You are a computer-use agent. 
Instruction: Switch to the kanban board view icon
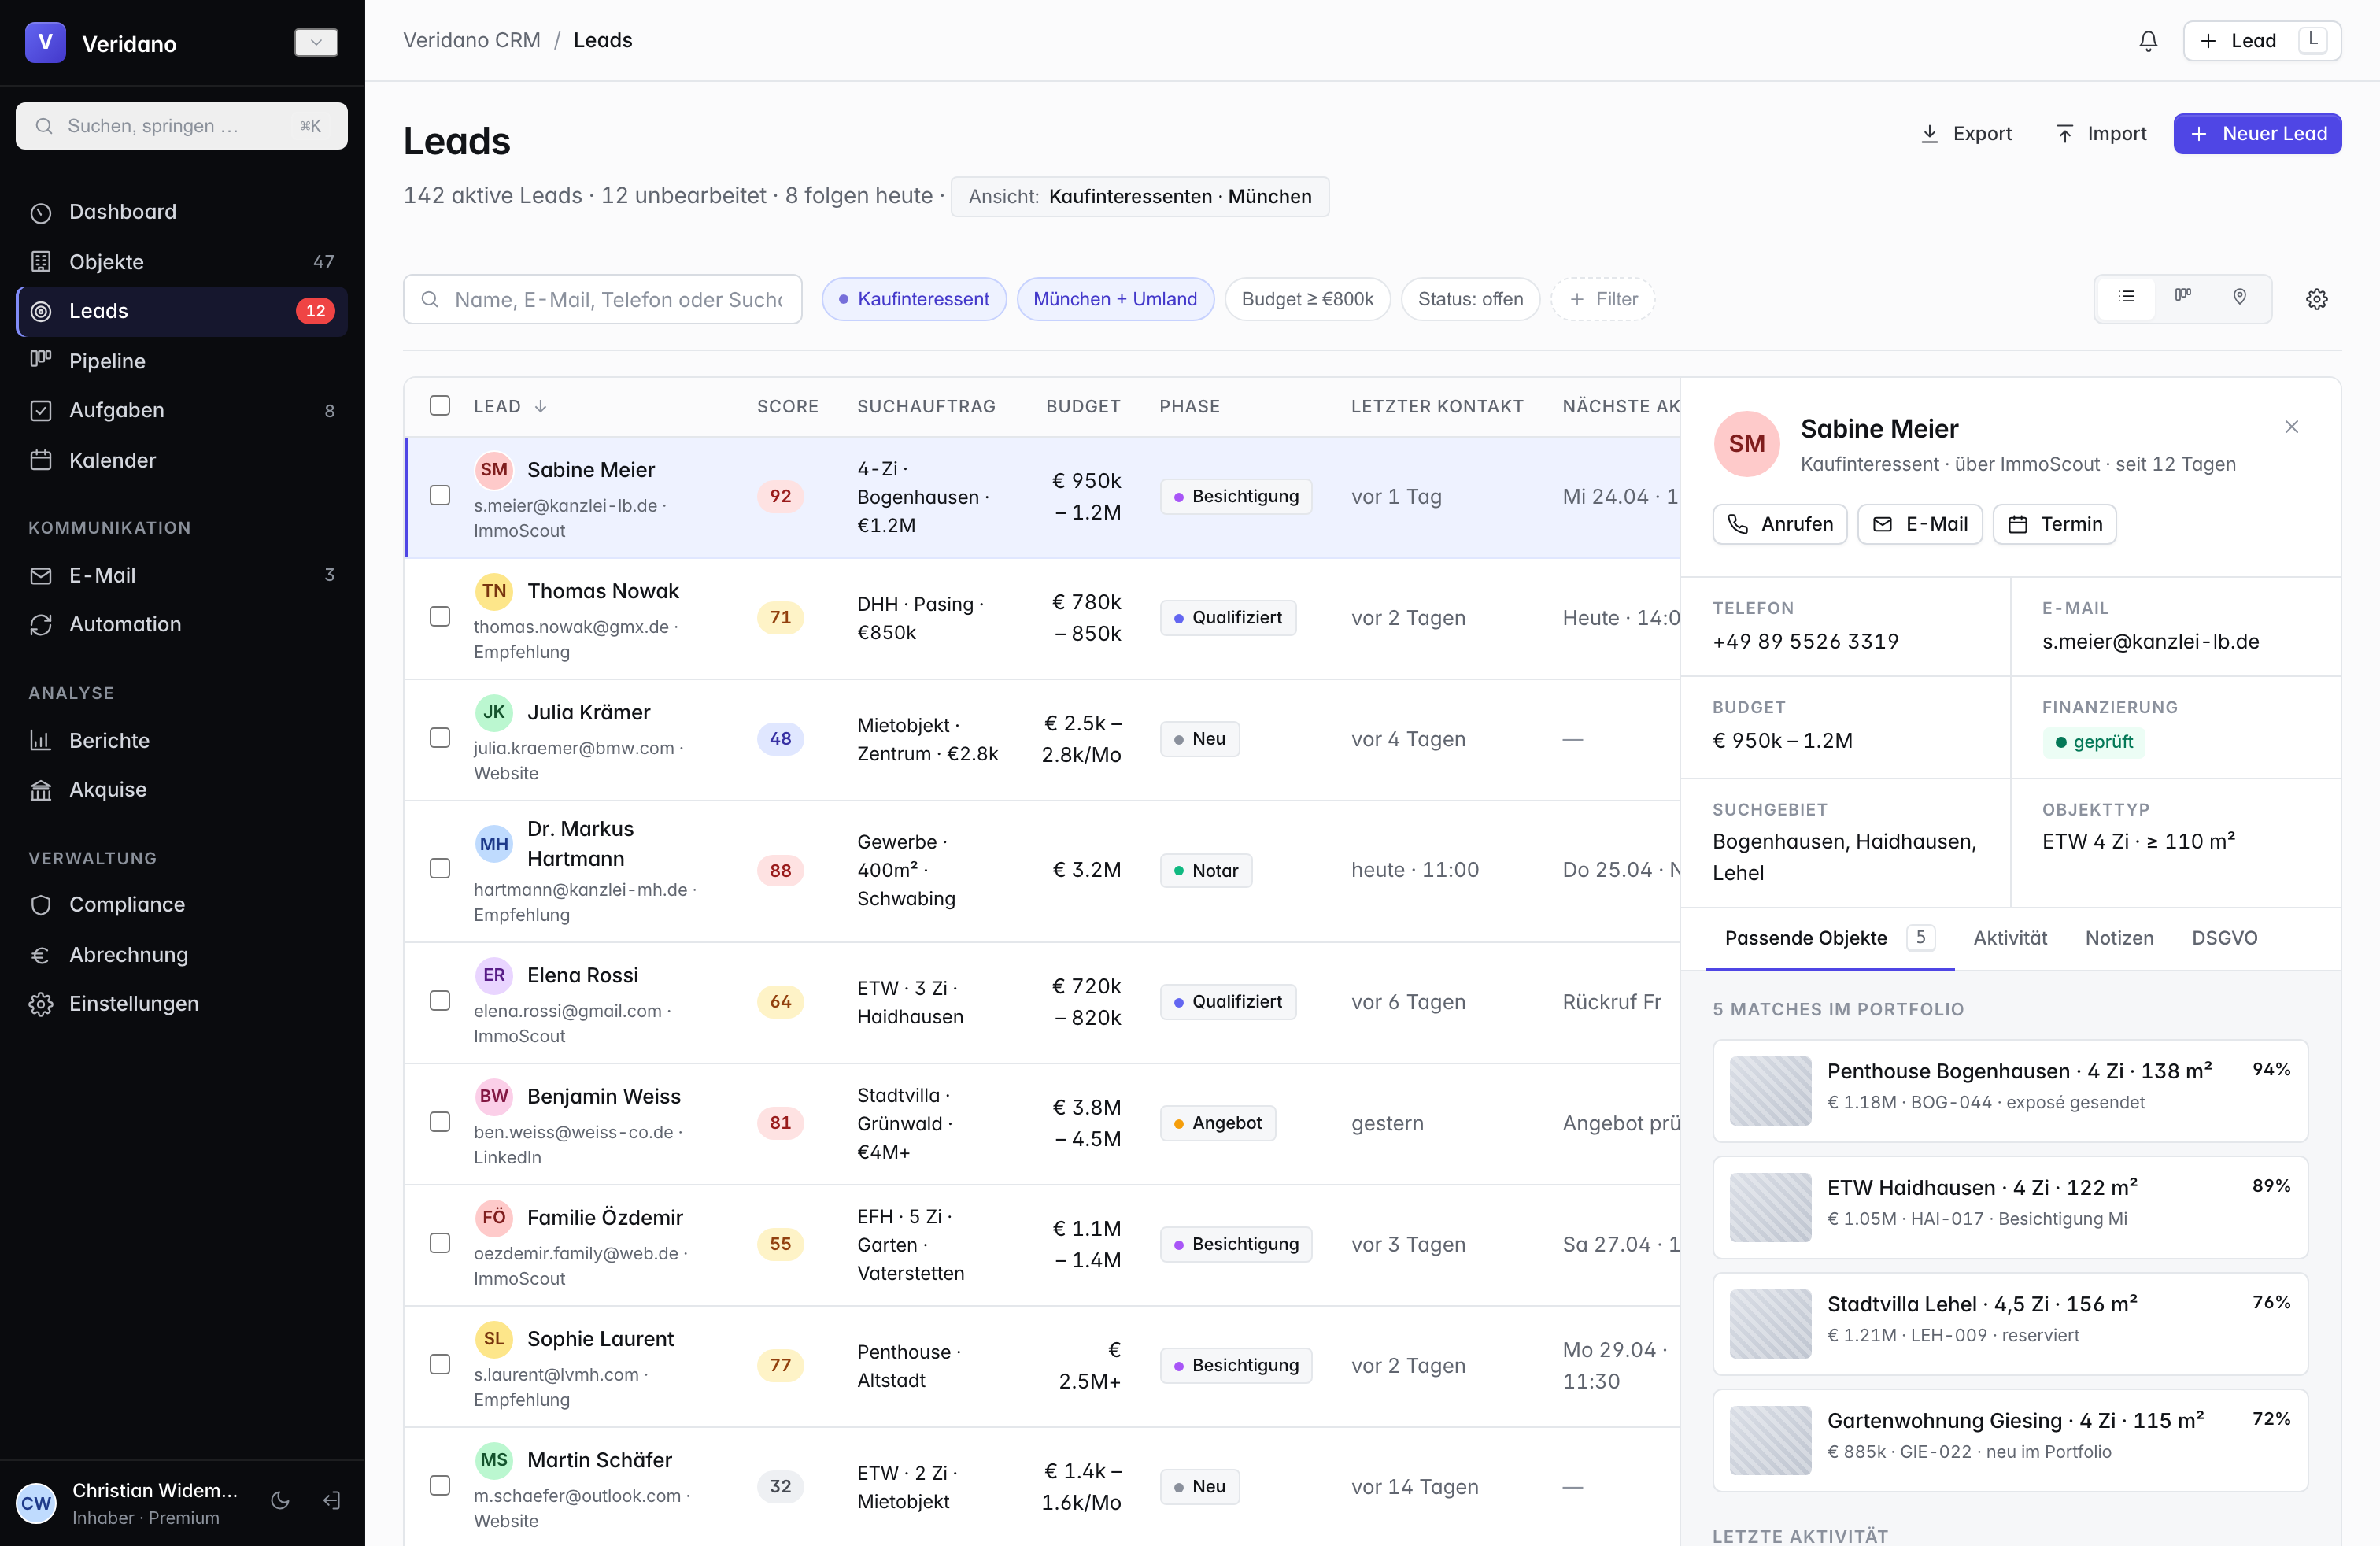click(2182, 297)
